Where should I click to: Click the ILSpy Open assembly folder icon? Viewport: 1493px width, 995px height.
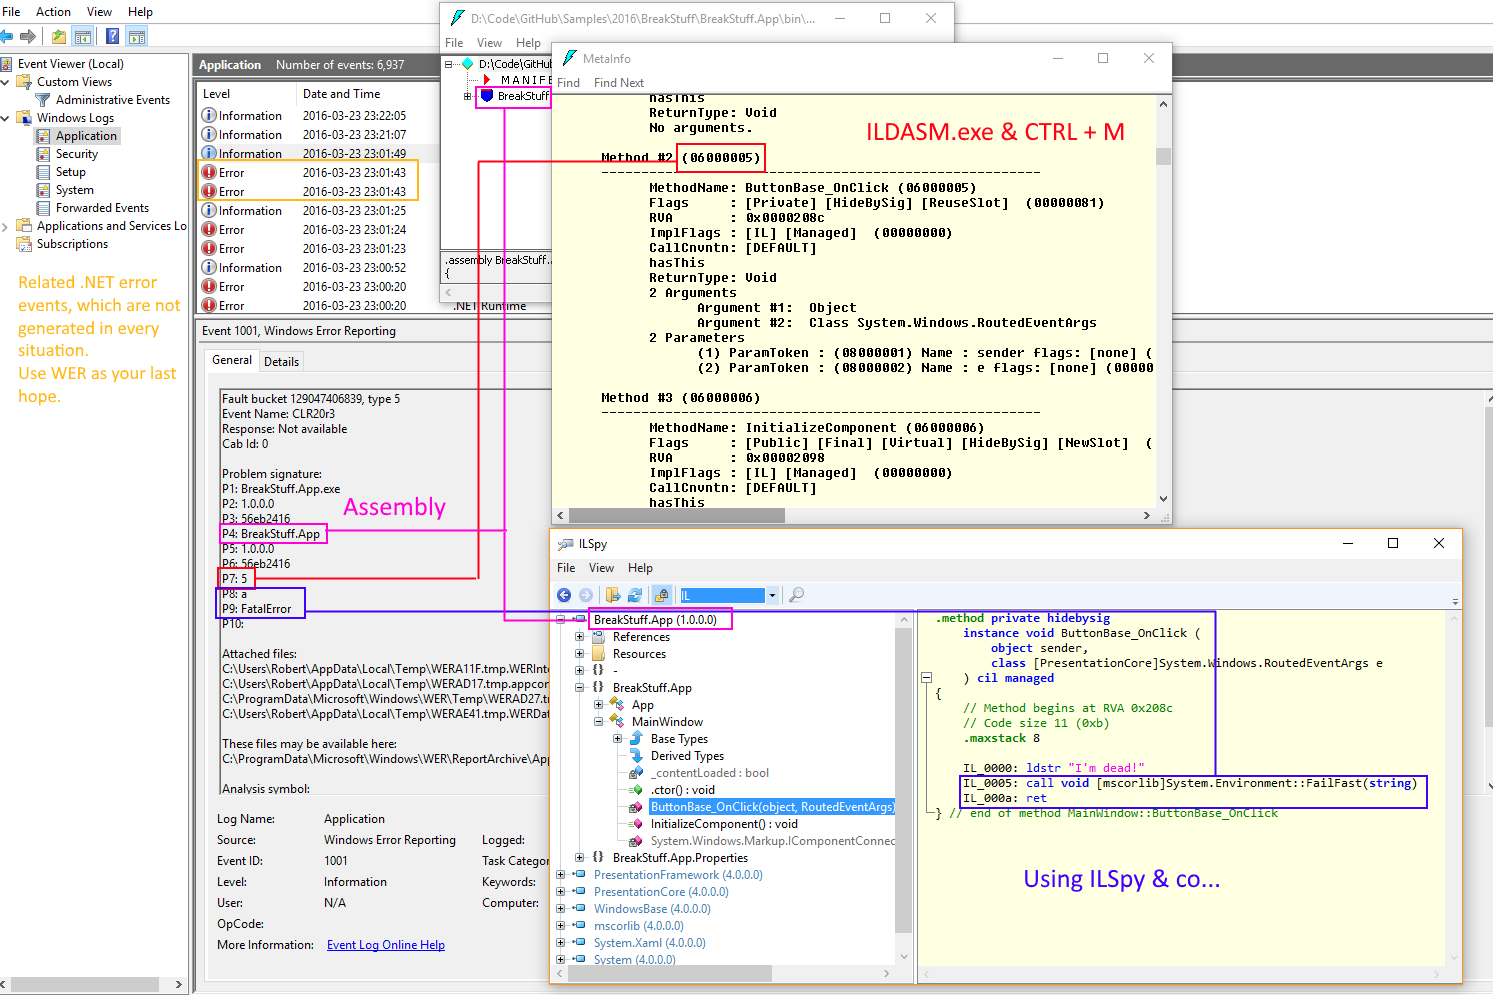tap(612, 595)
